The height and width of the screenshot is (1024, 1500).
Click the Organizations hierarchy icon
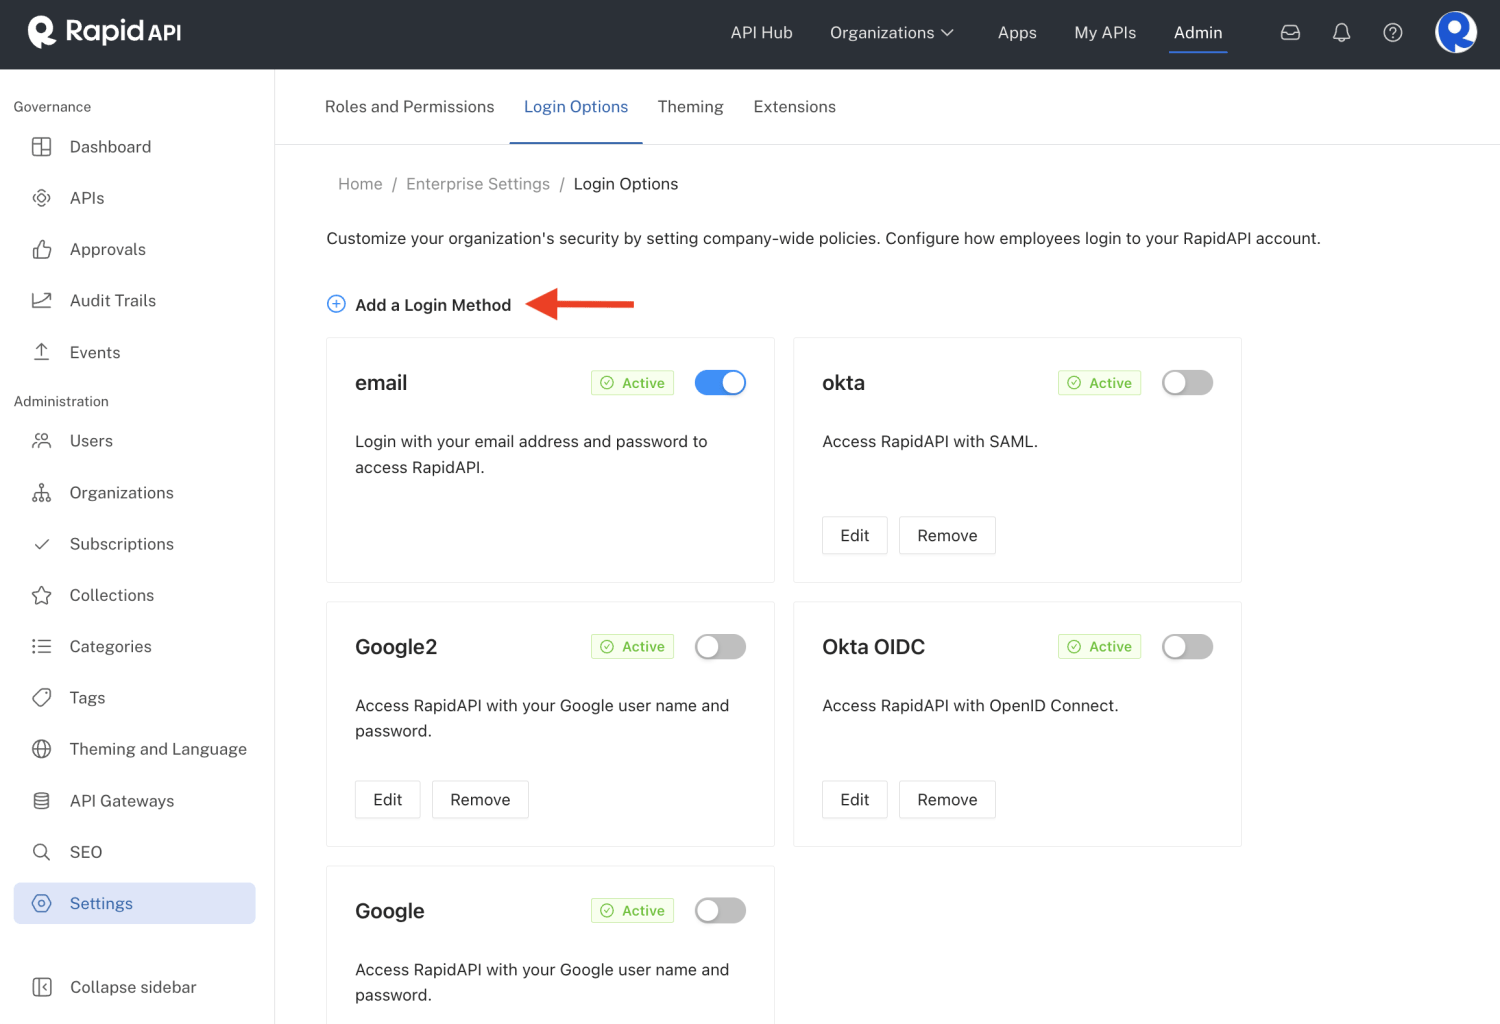(x=41, y=493)
